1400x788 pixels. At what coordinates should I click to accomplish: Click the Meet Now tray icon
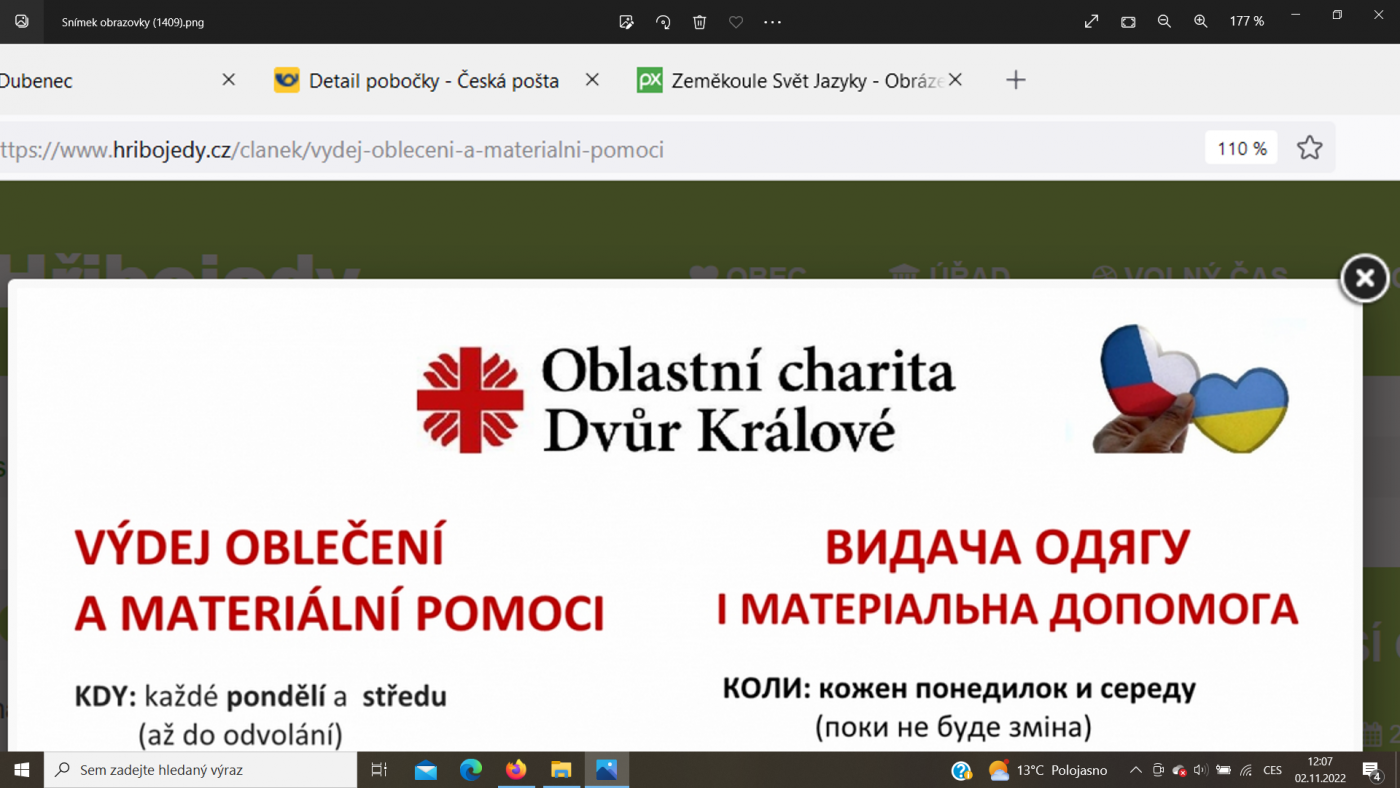(x=1158, y=770)
